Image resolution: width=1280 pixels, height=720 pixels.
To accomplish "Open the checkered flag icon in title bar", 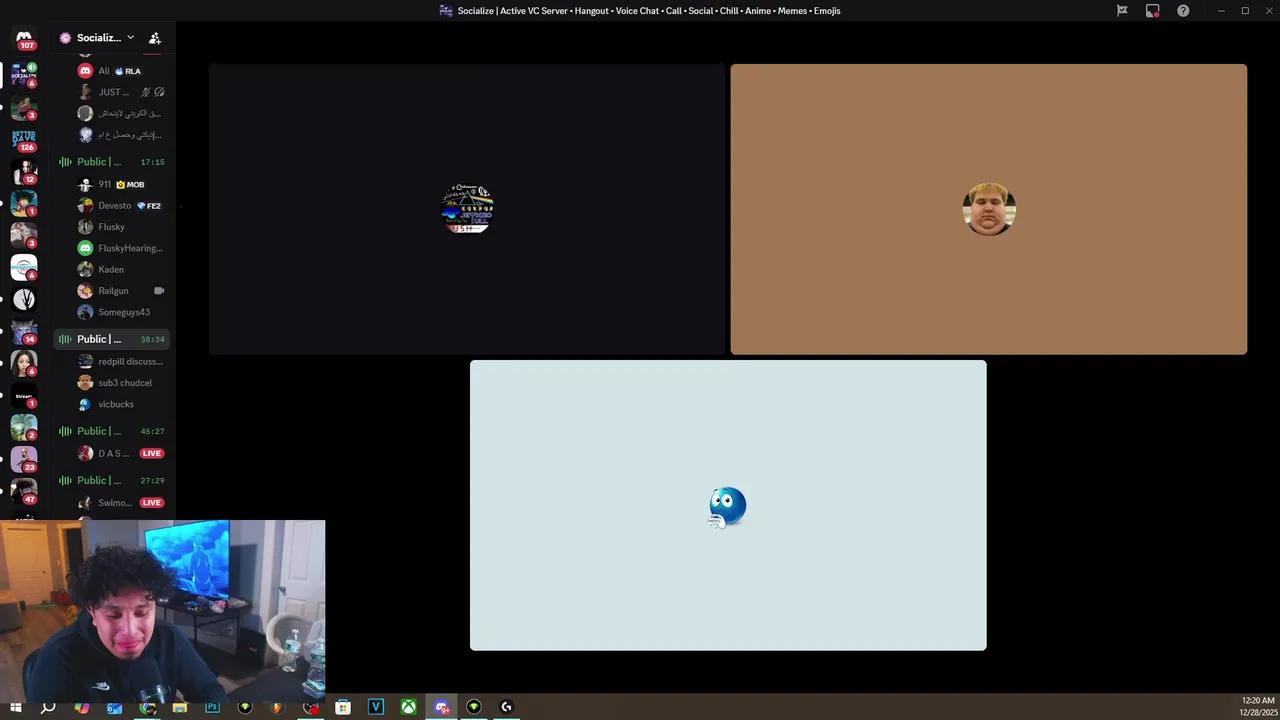I will pos(1122,11).
